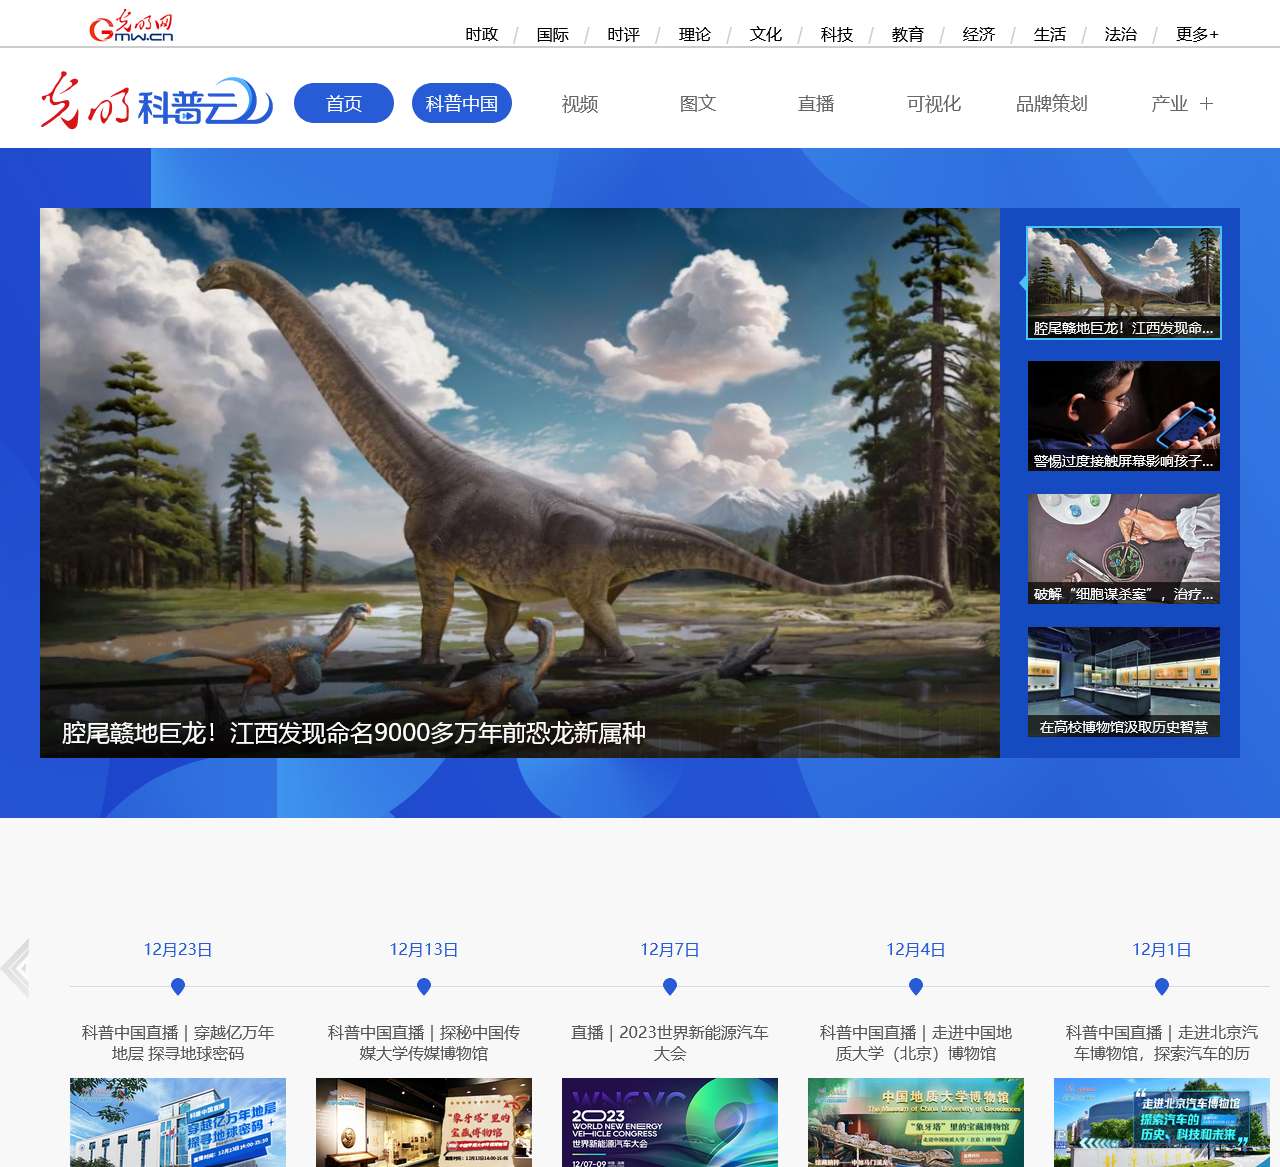The width and height of the screenshot is (1280, 1167).
Task: Open 走进中国地质大学（北京）博物馆 link
Action: coord(916,1043)
